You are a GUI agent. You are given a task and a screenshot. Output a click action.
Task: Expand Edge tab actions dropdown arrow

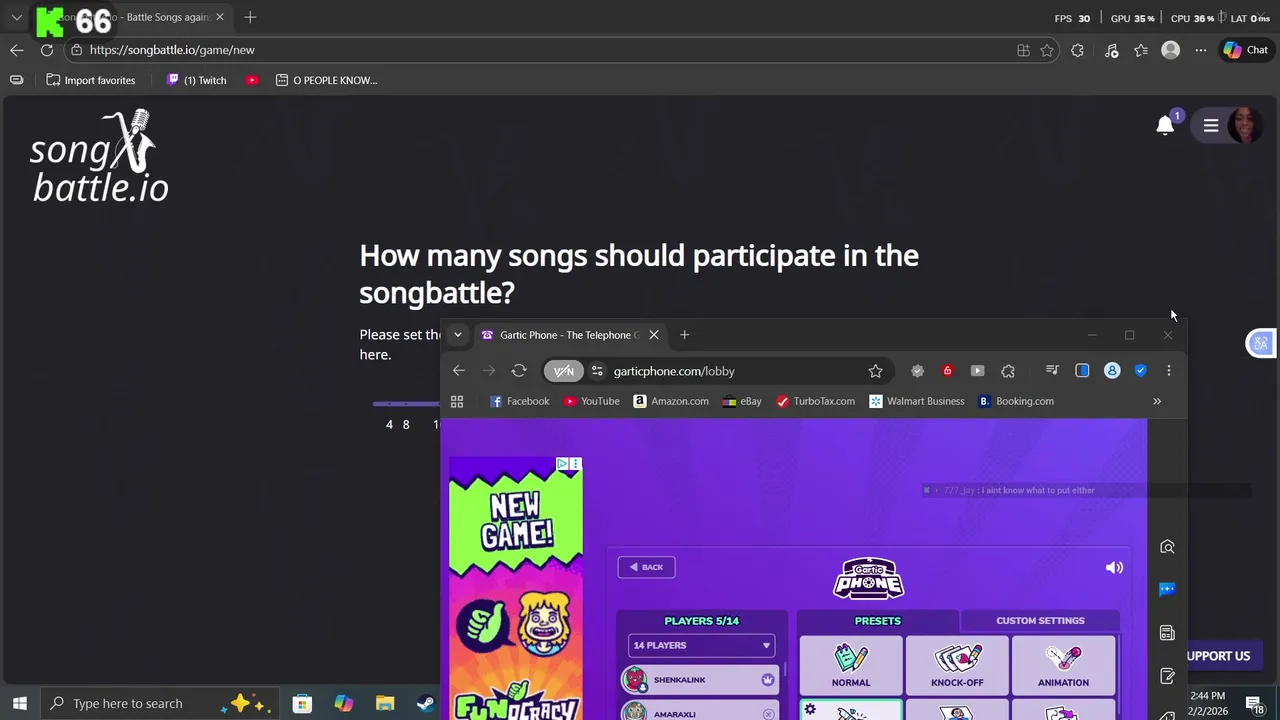pyautogui.click(x=17, y=17)
